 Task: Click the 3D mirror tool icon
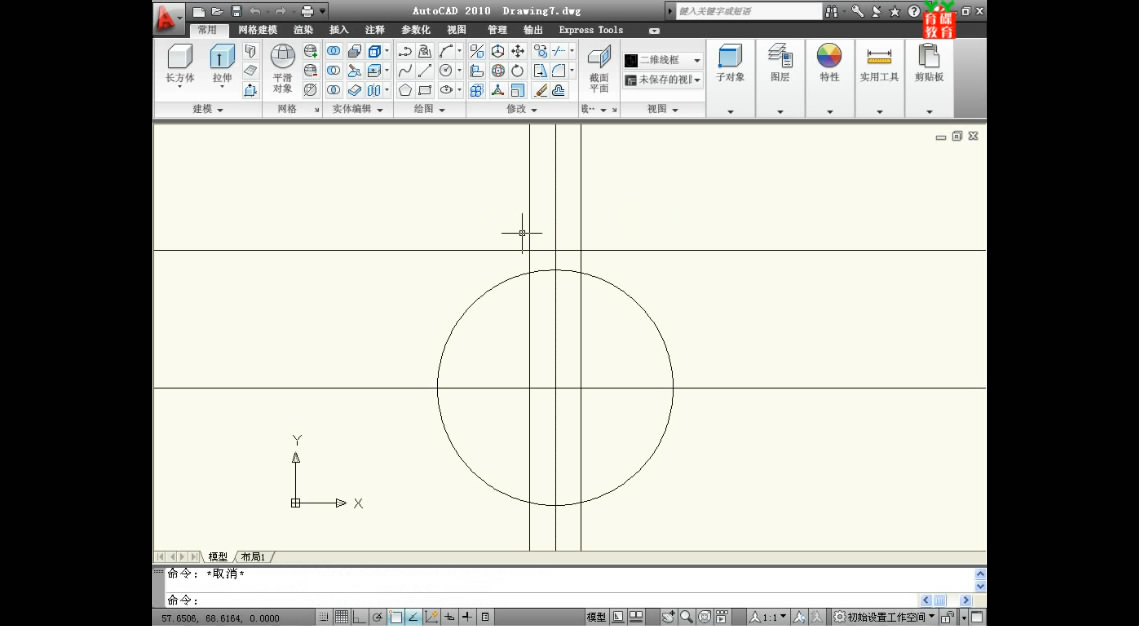coord(477,51)
